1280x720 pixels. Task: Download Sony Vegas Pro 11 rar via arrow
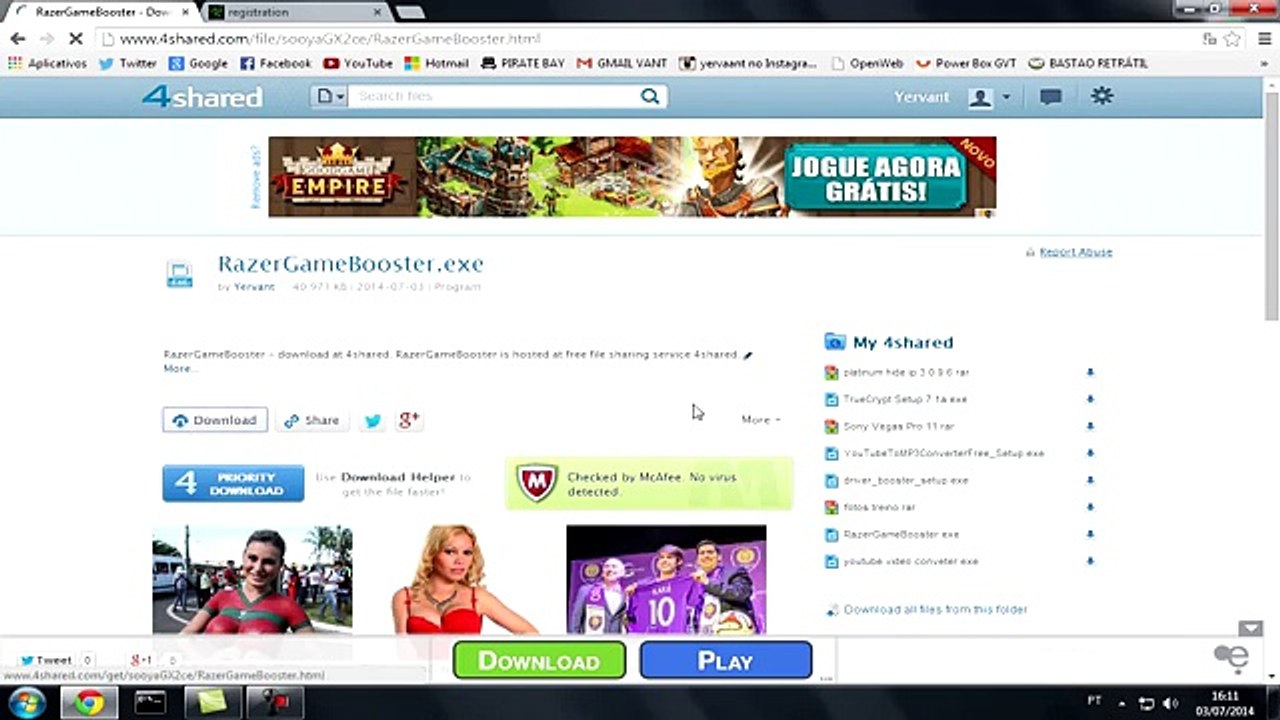tap(1090, 426)
